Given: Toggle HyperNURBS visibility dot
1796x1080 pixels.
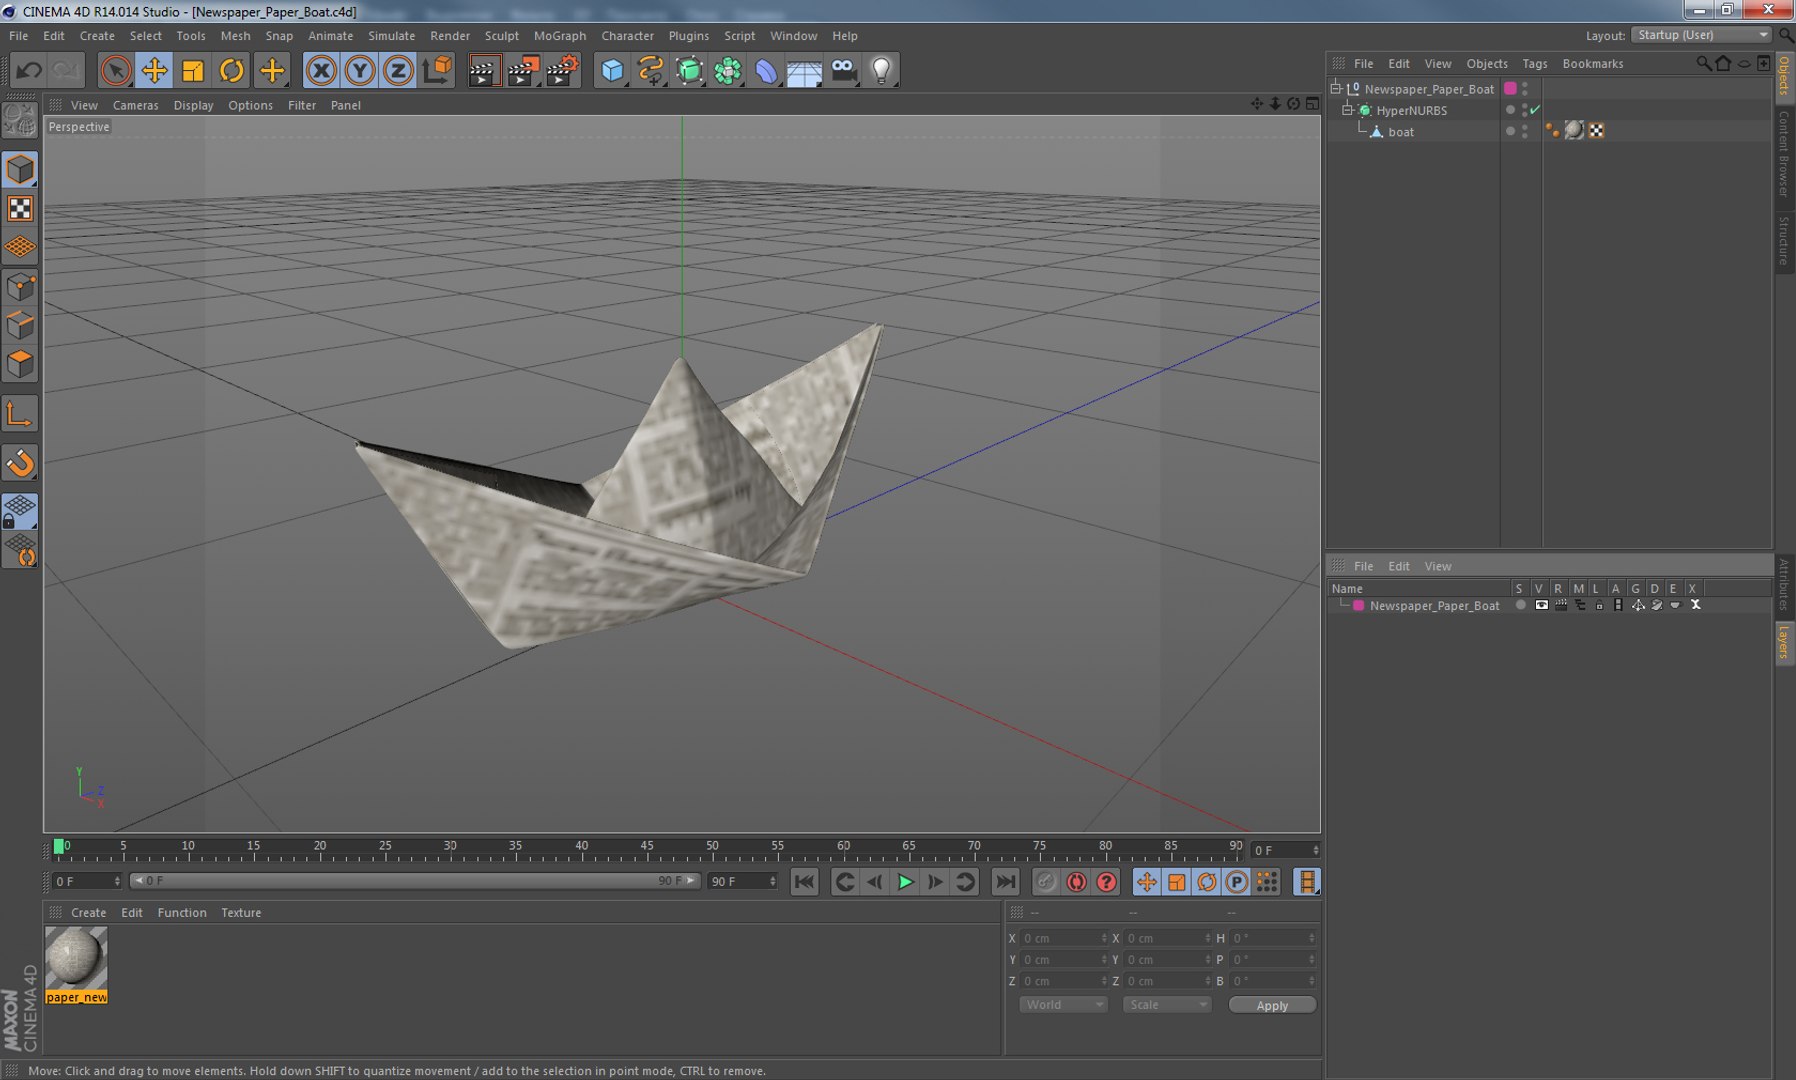Looking at the screenshot, I should pyautogui.click(x=1524, y=106).
